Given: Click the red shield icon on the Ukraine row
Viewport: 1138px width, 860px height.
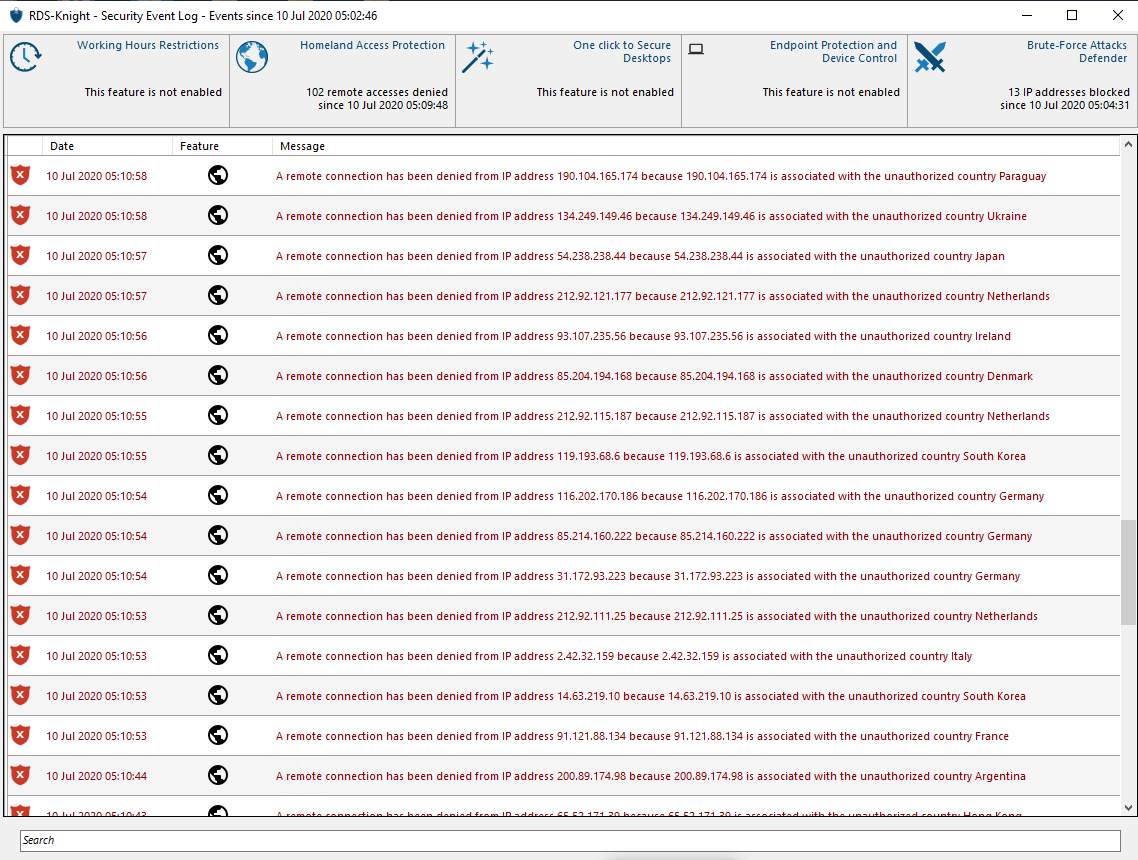Looking at the screenshot, I should pos(20,215).
